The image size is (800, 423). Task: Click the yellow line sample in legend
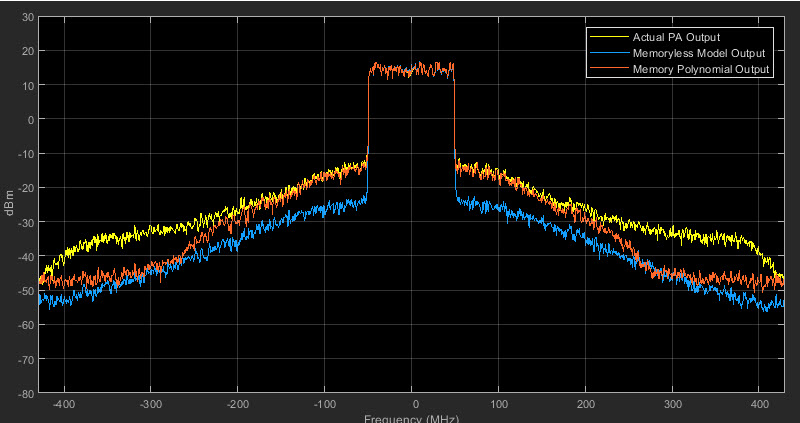pyautogui.click(x=609, y=38)
